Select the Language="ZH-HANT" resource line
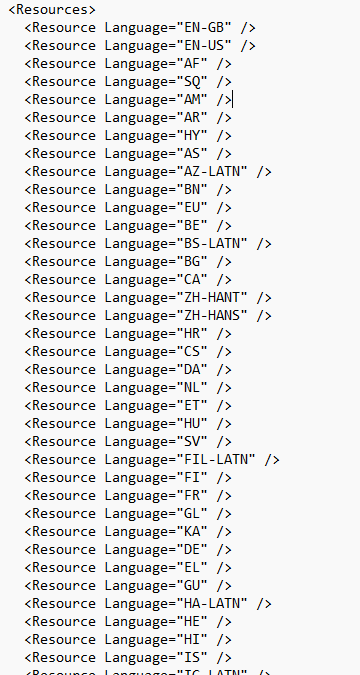360x675 pixels. [x=148, y=297]
